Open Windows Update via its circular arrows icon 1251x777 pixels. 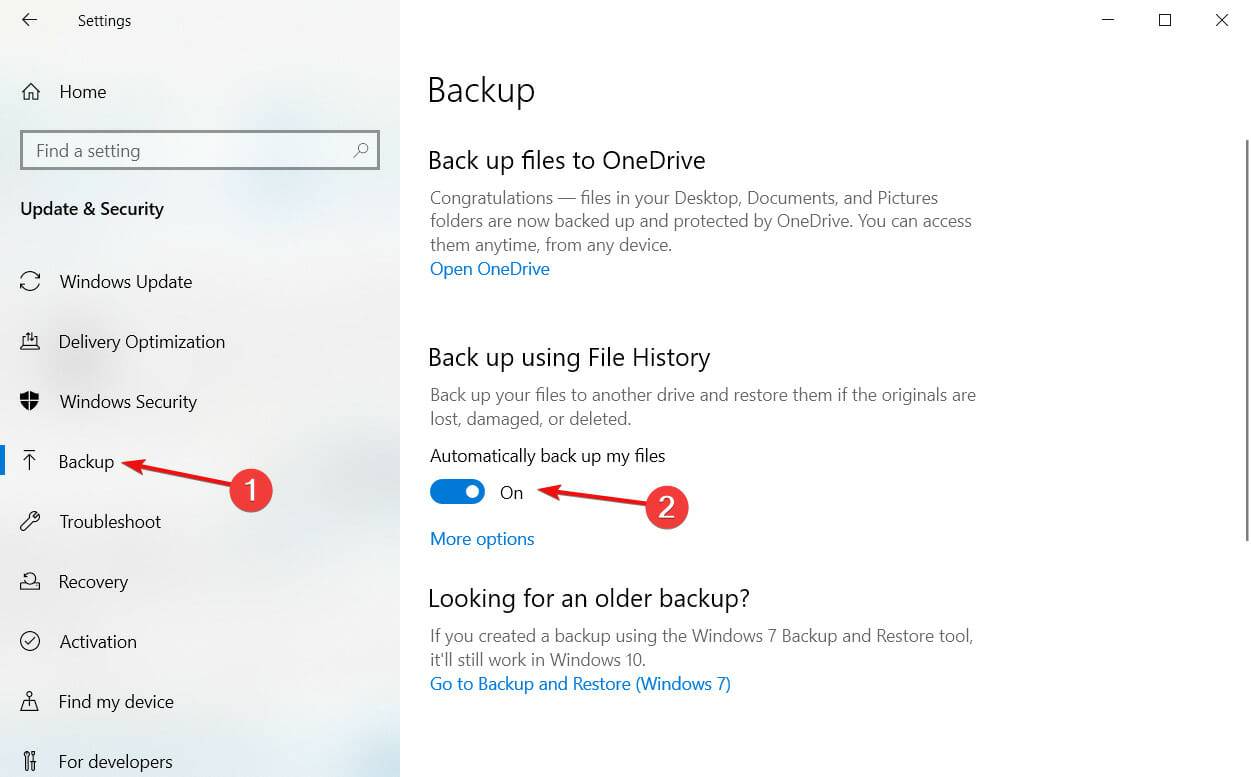click(29, 281)
